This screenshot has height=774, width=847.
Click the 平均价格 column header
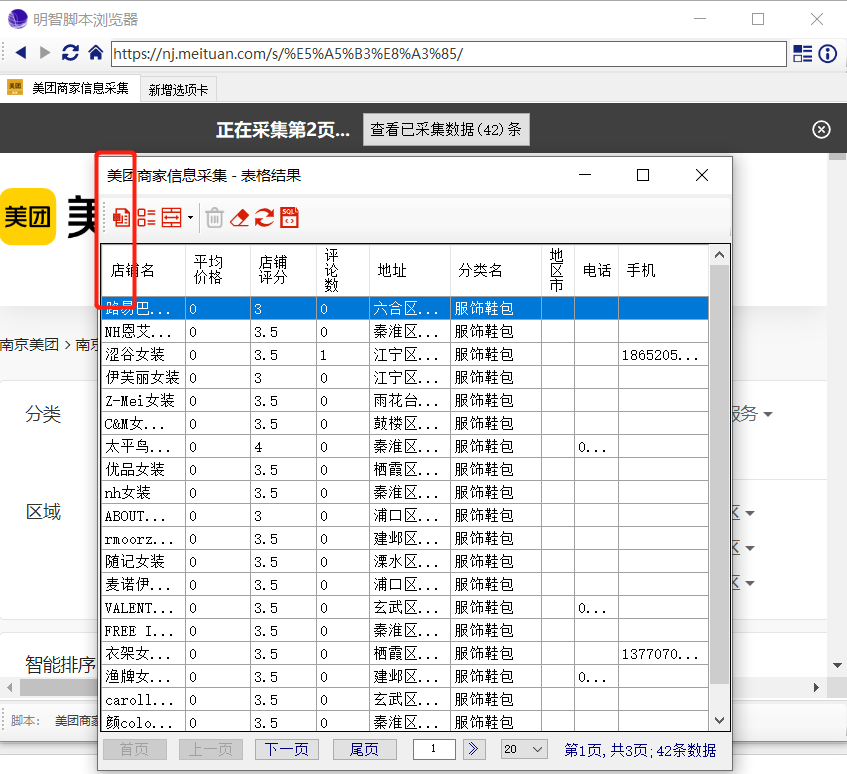[218, 270]
